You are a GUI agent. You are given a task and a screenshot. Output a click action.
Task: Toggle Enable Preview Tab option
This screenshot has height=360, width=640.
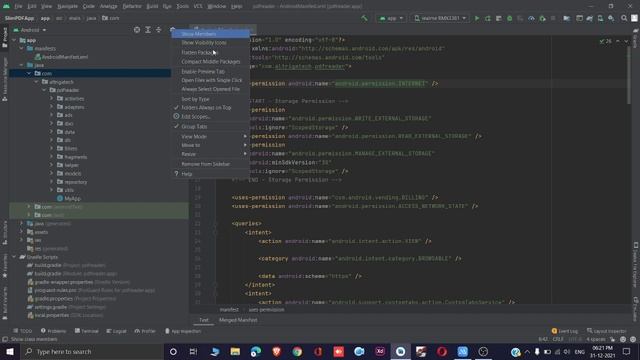[x=211, y=71]
